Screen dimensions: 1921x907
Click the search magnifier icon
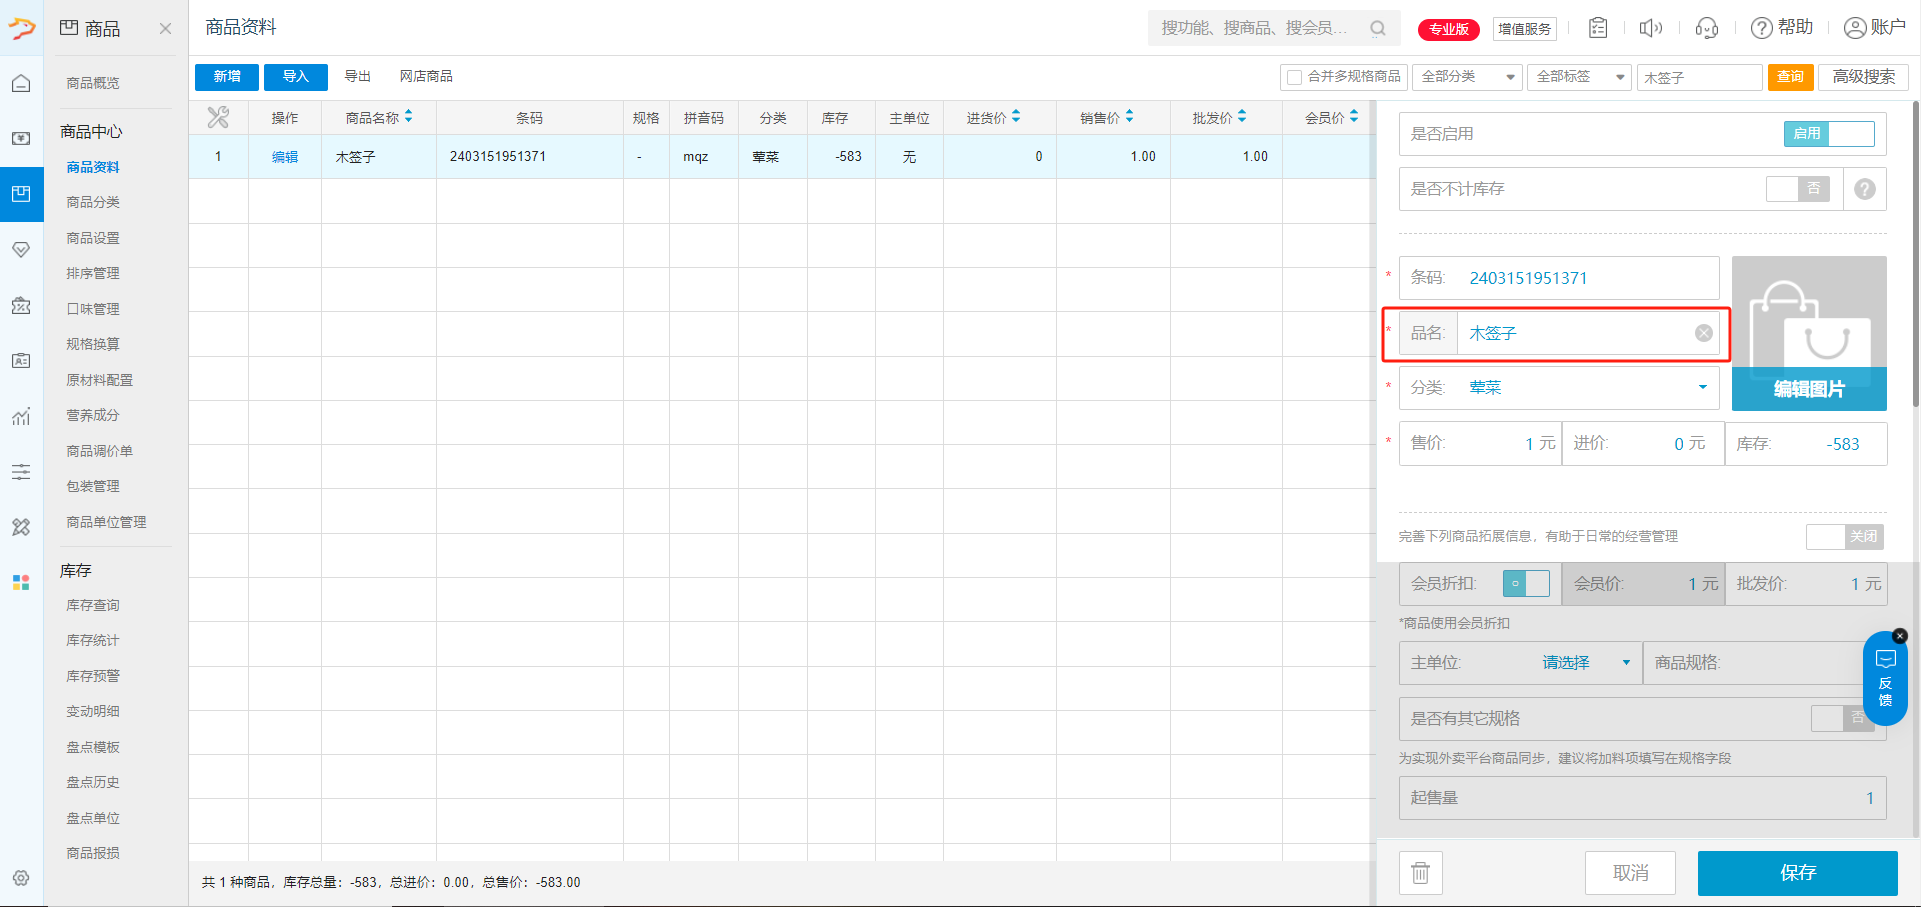1378,28
